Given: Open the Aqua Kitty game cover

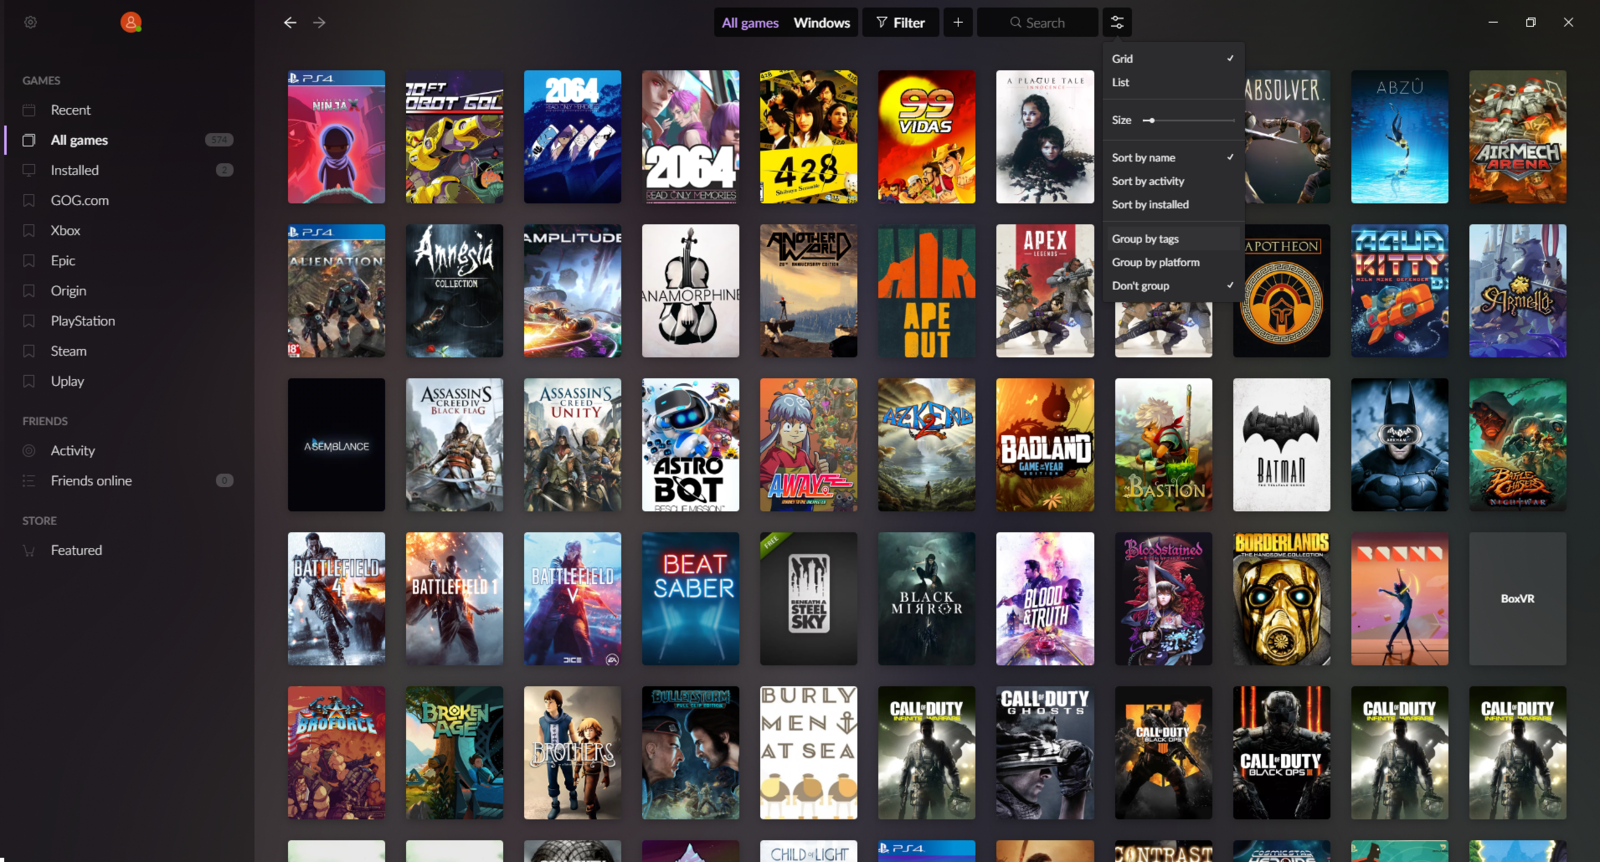Looking at the screenshot, I should [x=1399, y=291].
